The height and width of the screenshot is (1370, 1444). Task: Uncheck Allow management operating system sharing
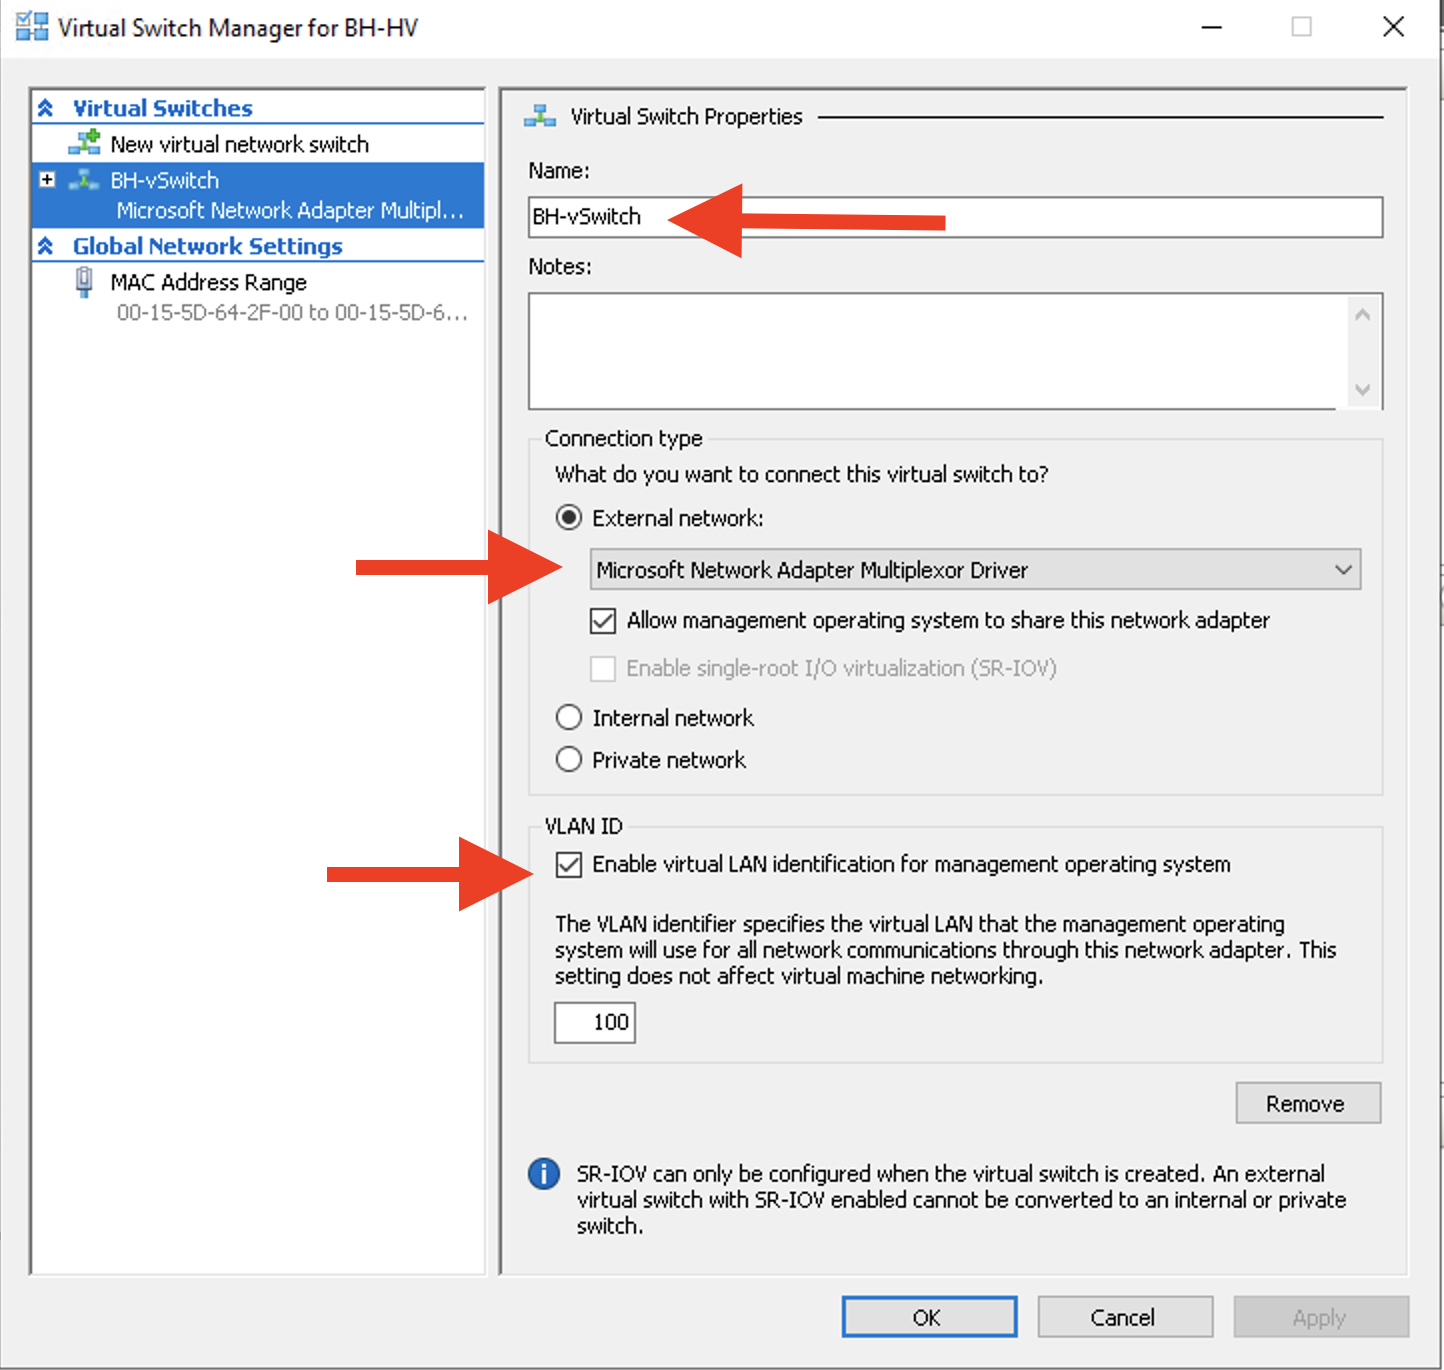[602, 620]
